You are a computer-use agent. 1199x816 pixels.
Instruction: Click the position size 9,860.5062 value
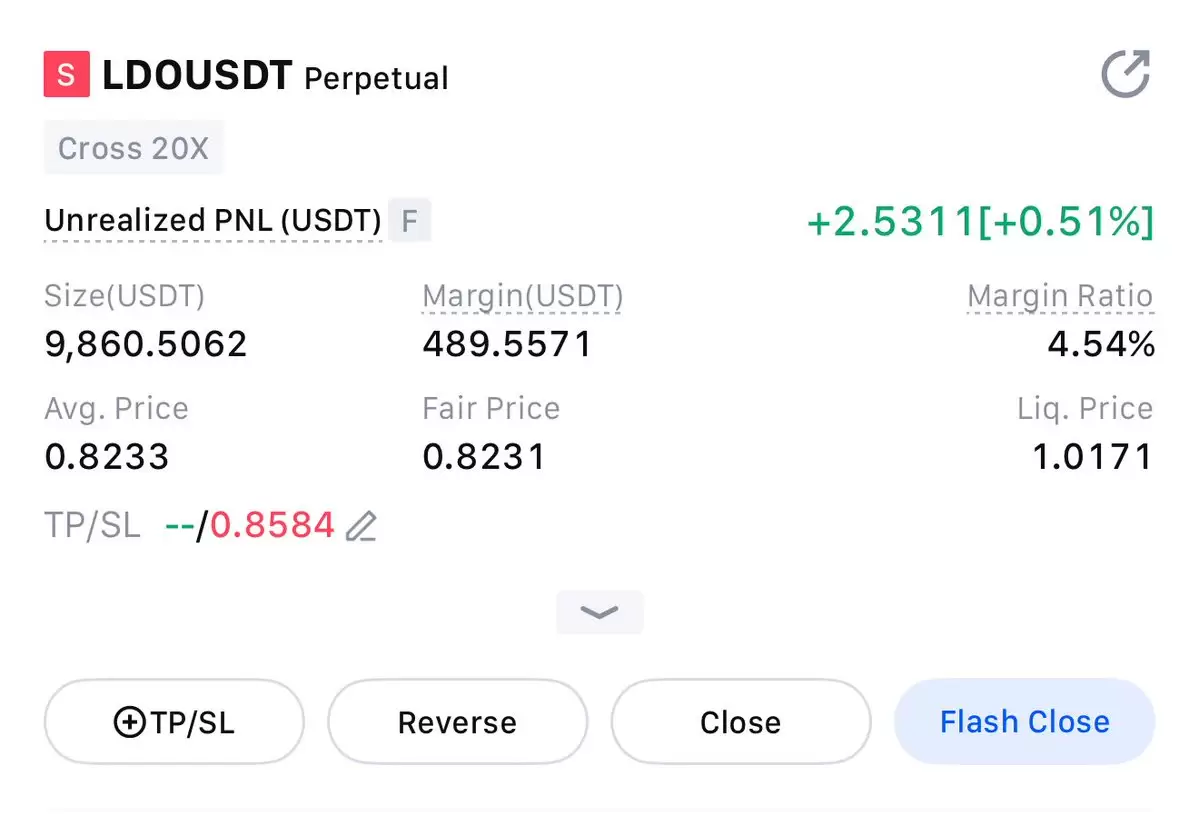tap(146, 344)
